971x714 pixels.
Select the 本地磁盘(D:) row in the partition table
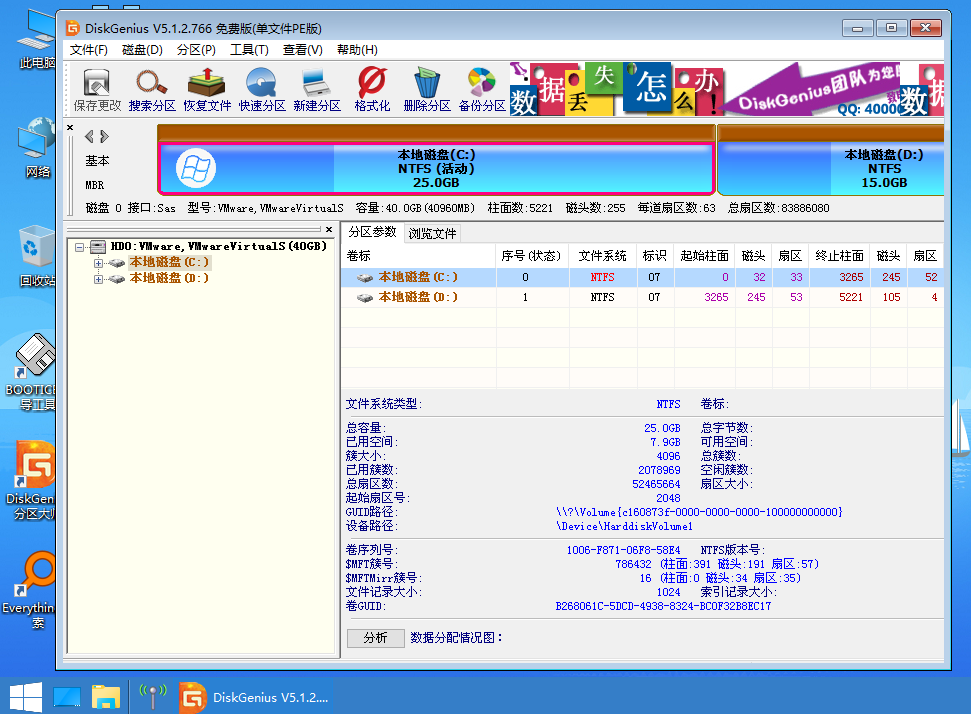pyautogui.click(x=418, y=297)
